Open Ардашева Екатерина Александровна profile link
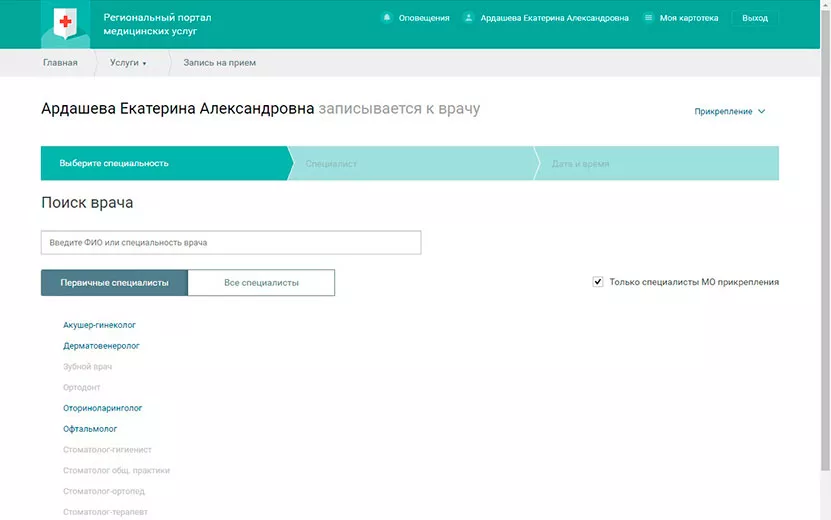Image resolution: width=831 pixels, height=520 pixels. [554, 18]
